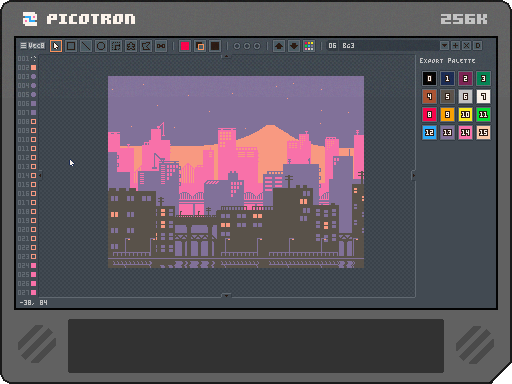Pick the circle shape tool

click(x=101, y=46)
